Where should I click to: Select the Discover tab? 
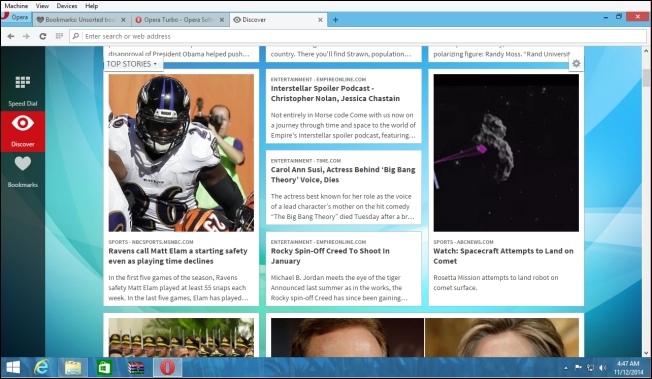tap(278, 20)
